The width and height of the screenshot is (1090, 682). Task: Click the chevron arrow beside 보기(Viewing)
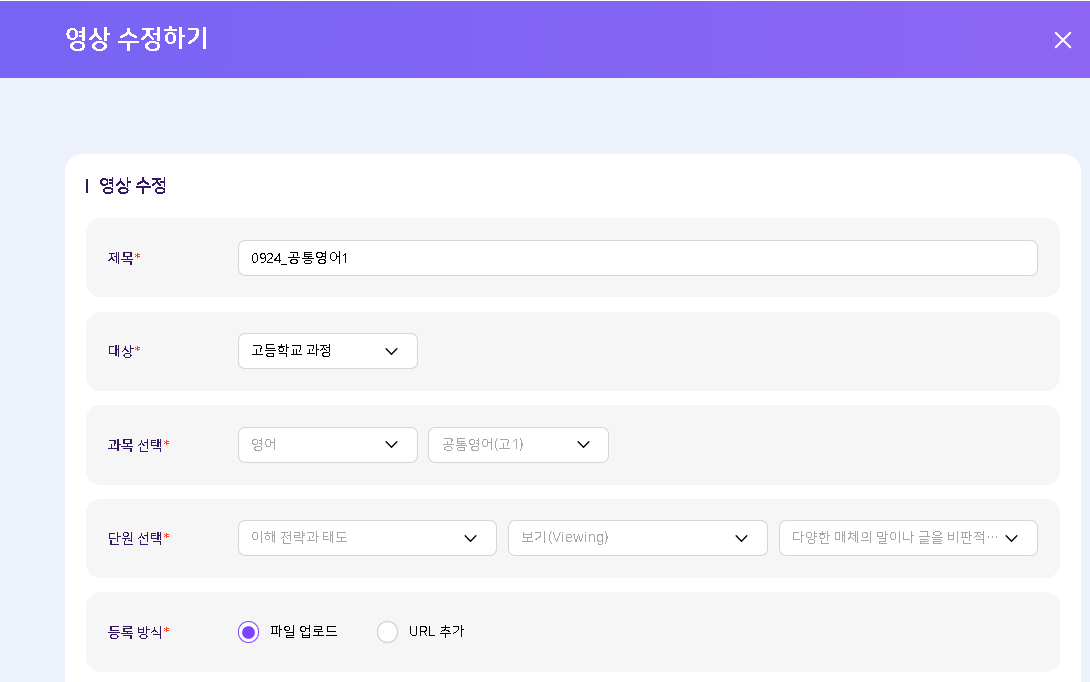741,538
